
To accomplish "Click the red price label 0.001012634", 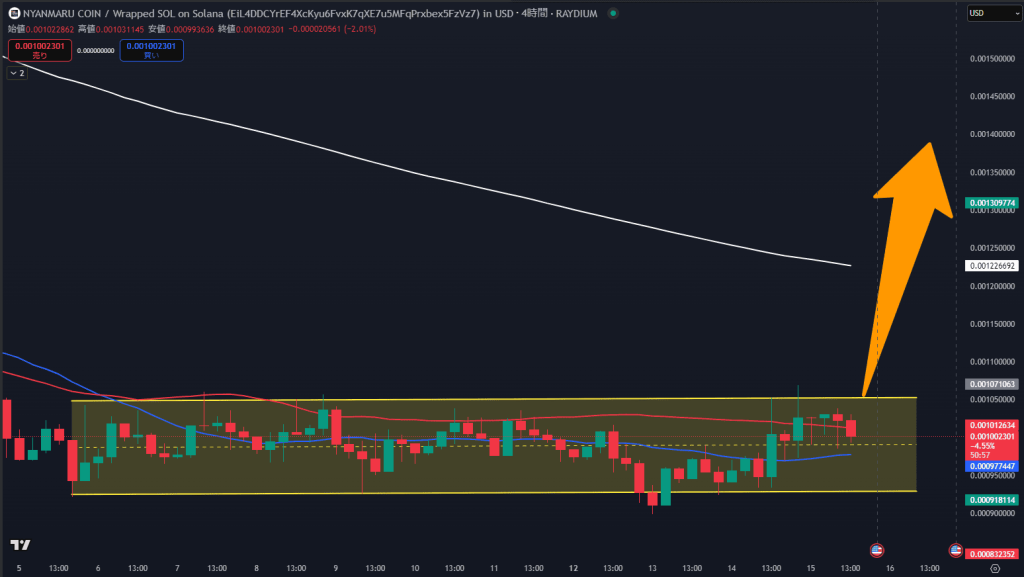I will point(992,426).
